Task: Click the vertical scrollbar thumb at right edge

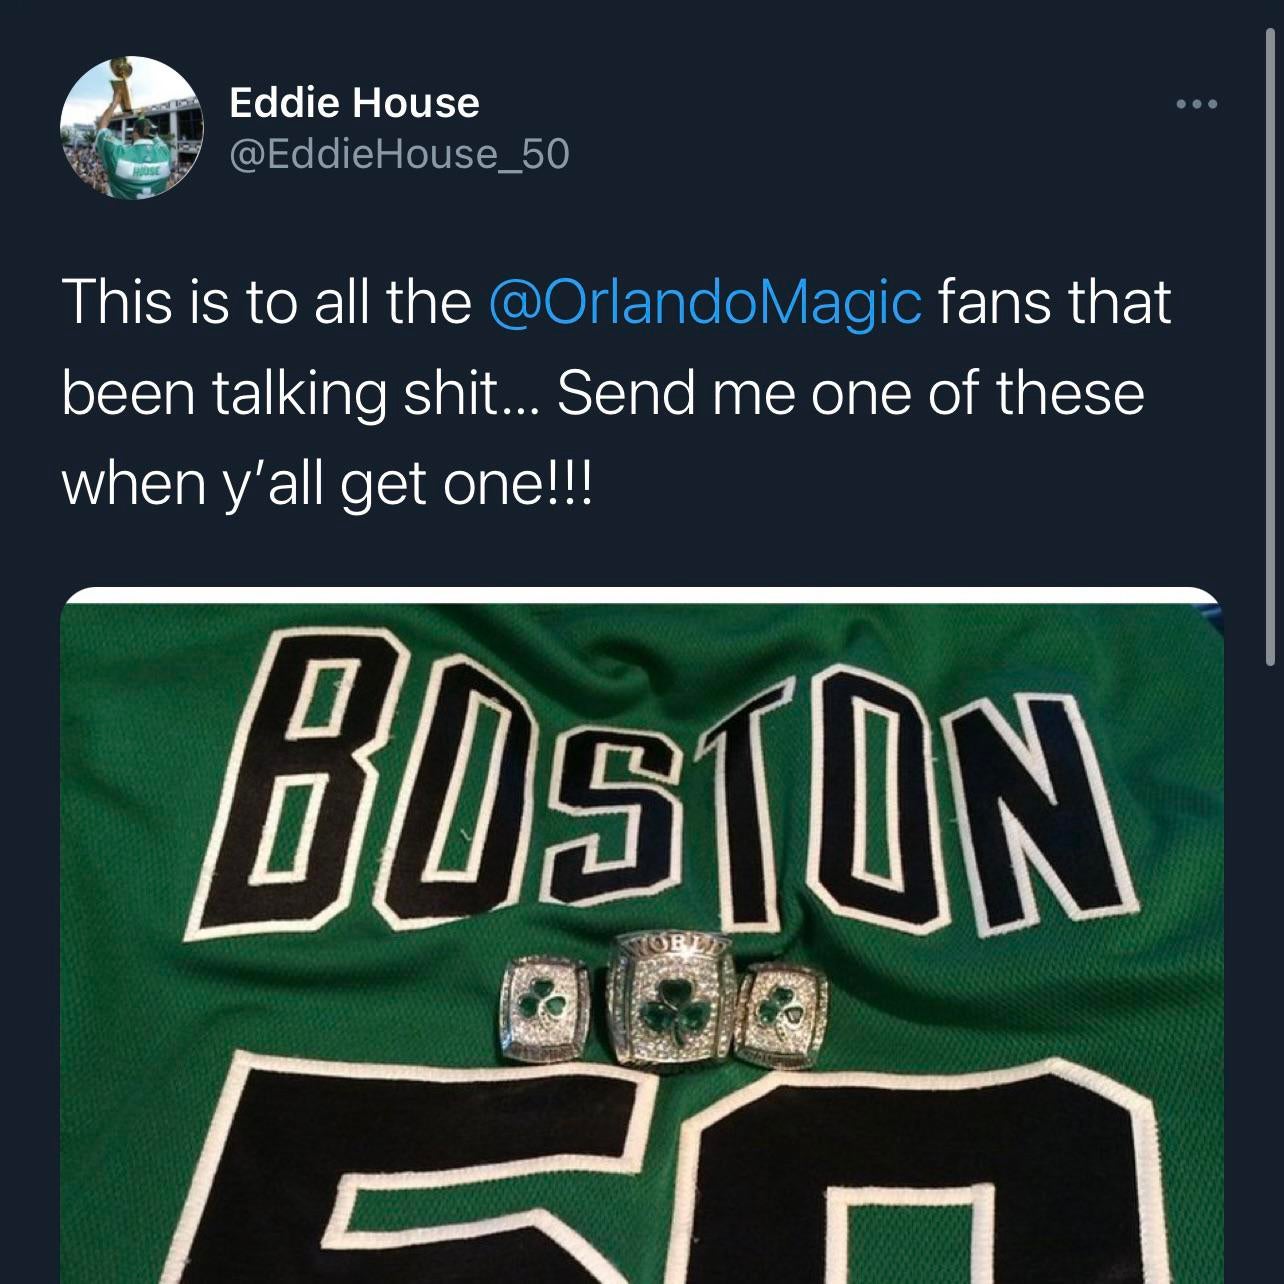Action: pyautogui.click(x=1271, y=345)
